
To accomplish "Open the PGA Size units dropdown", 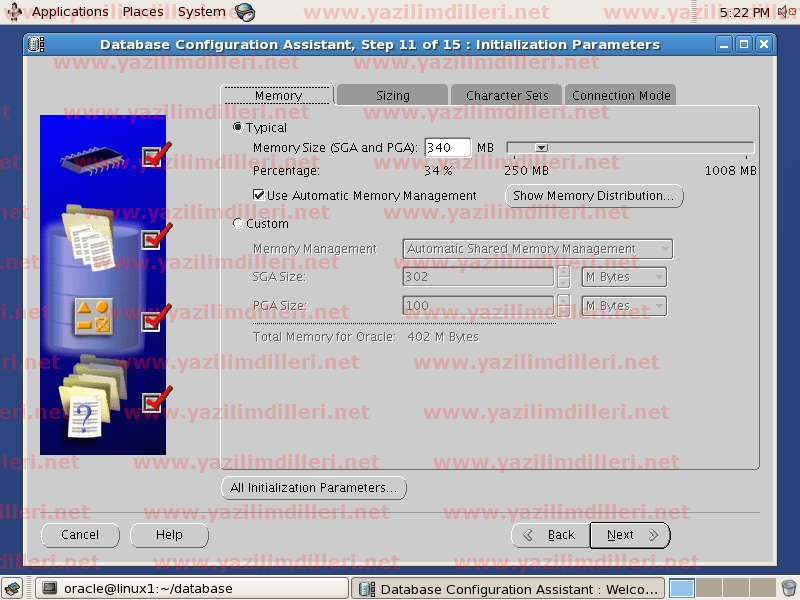I will pyautogui.click(x=624, y=306).
